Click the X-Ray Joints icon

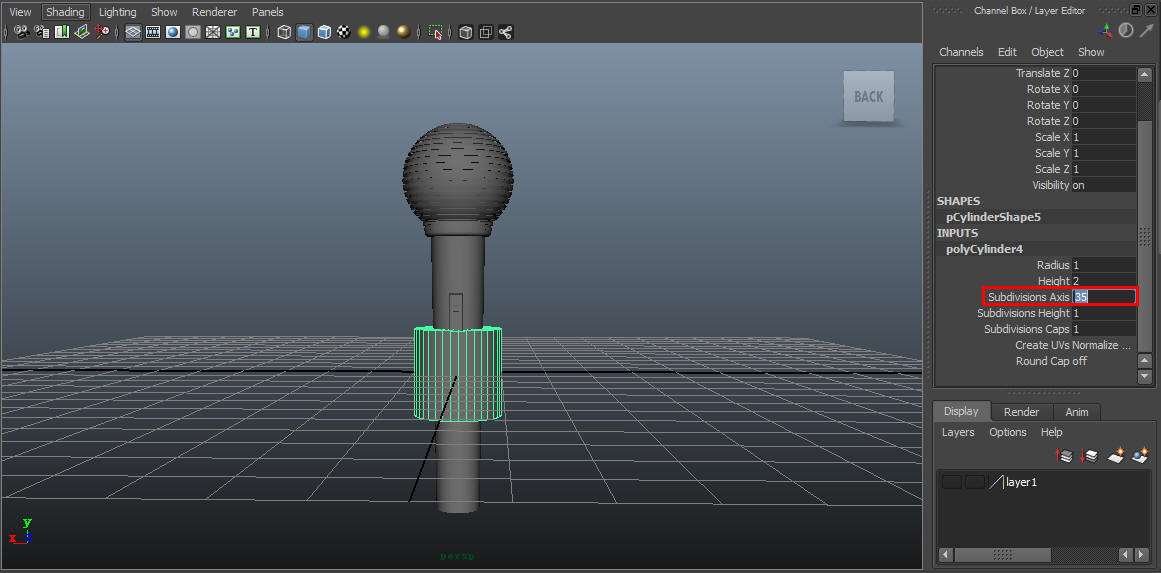pyautogui.click(x=506, y=32)
